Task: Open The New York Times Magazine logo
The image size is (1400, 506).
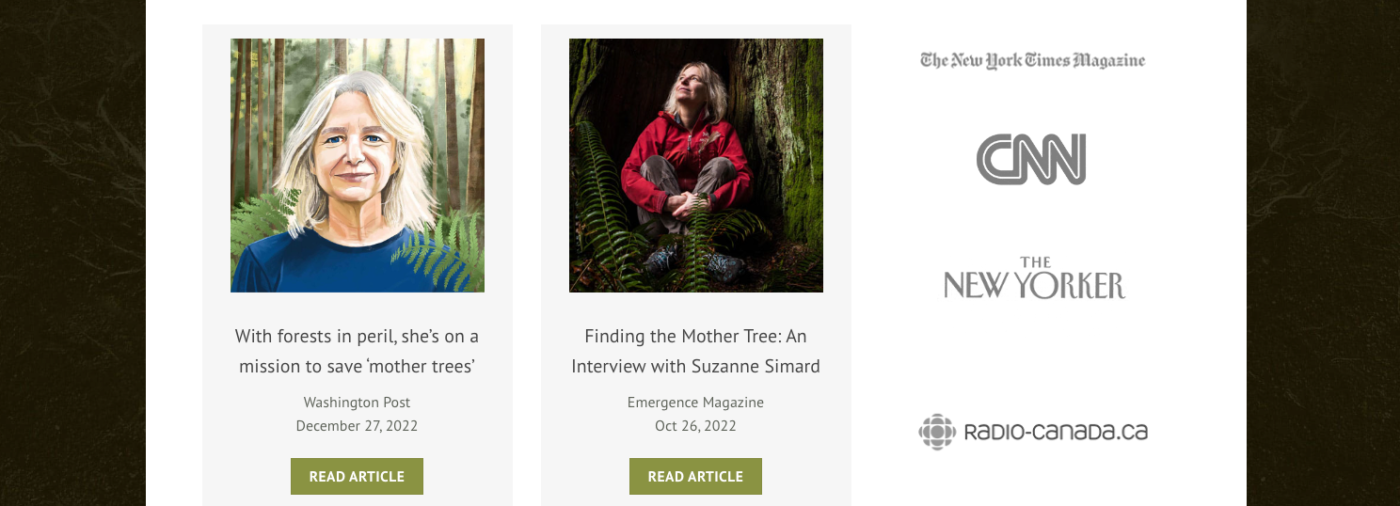Action: tap(1033, 60)
